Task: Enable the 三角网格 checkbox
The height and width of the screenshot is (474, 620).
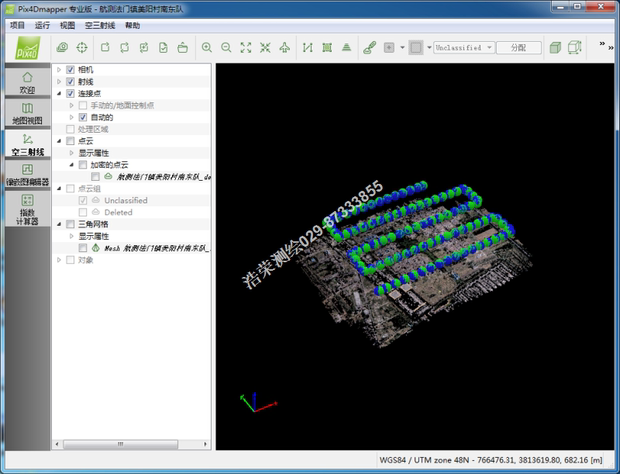Action: [70, 224]
